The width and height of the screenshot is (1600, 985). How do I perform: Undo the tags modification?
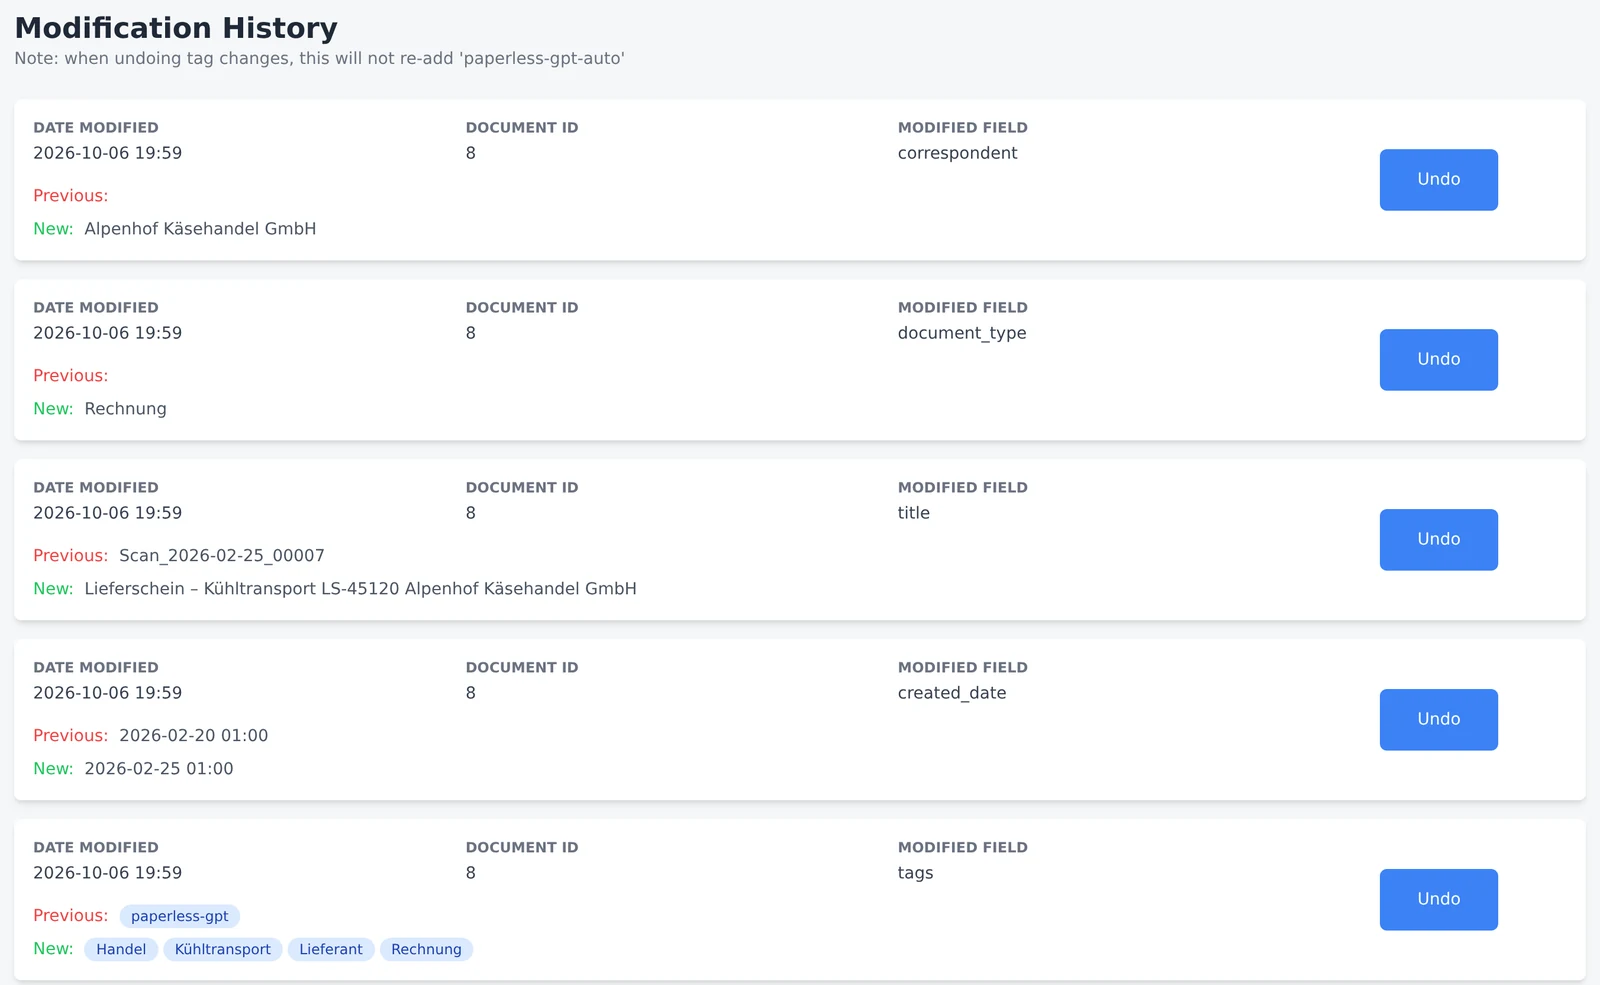pyautogui.click(x=1438, y=900)
